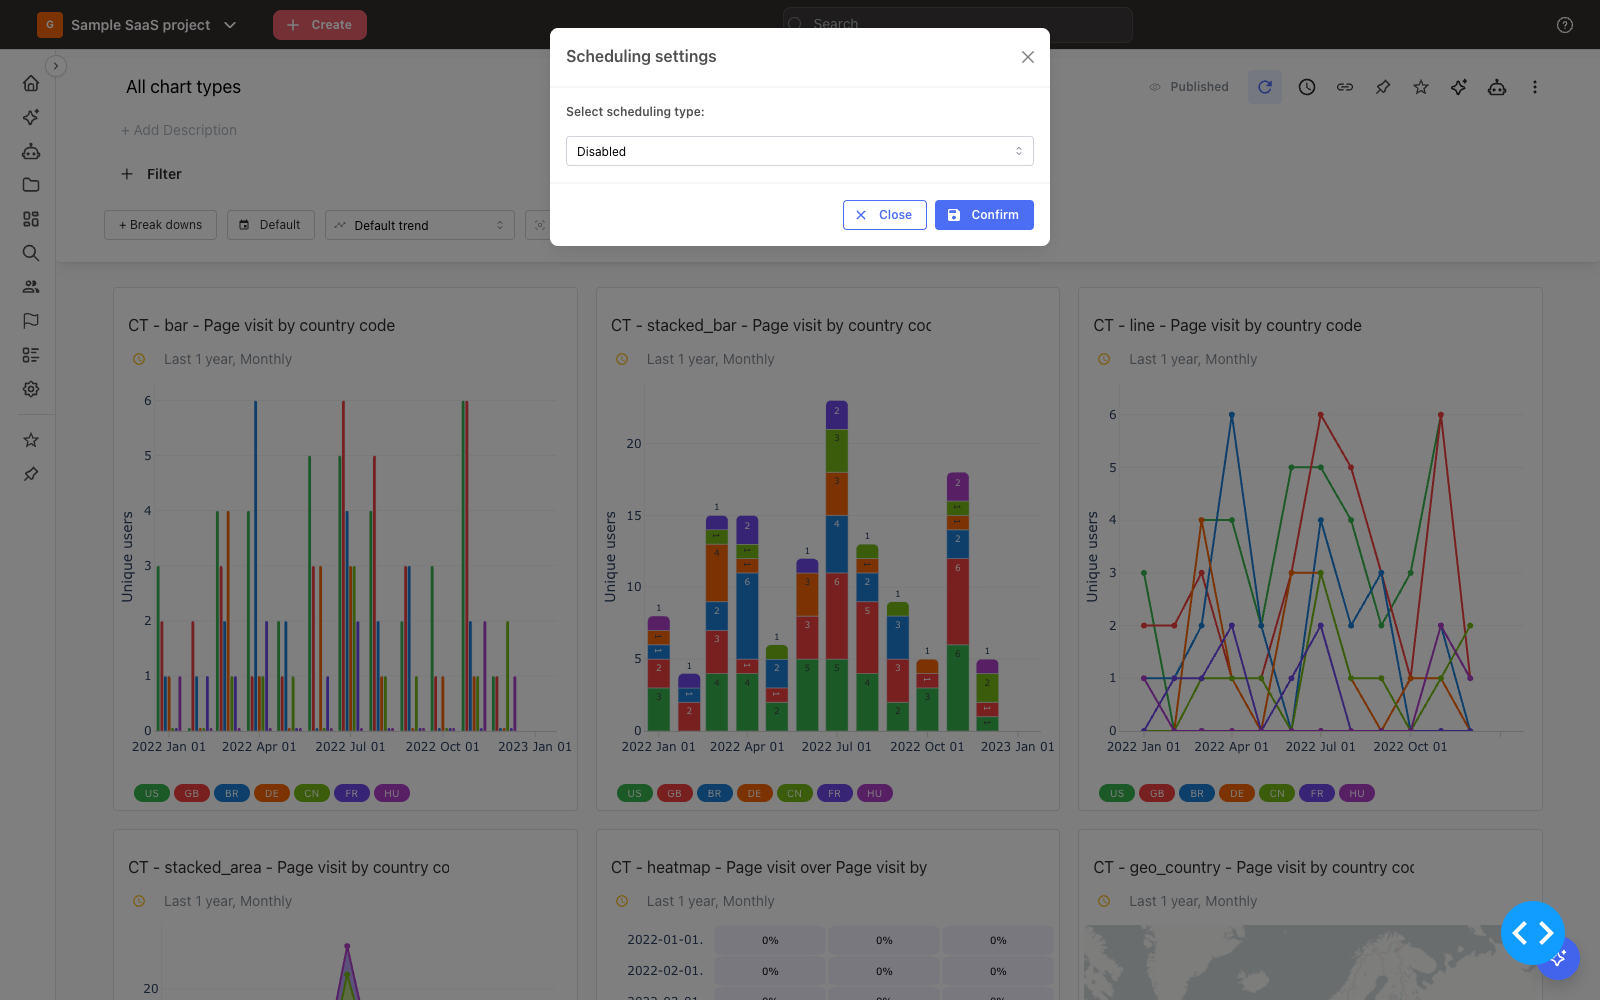Open settings gear in sidebar
Image resolution: width=1600 pixels, height=1000 pixels.
point(31,389)
